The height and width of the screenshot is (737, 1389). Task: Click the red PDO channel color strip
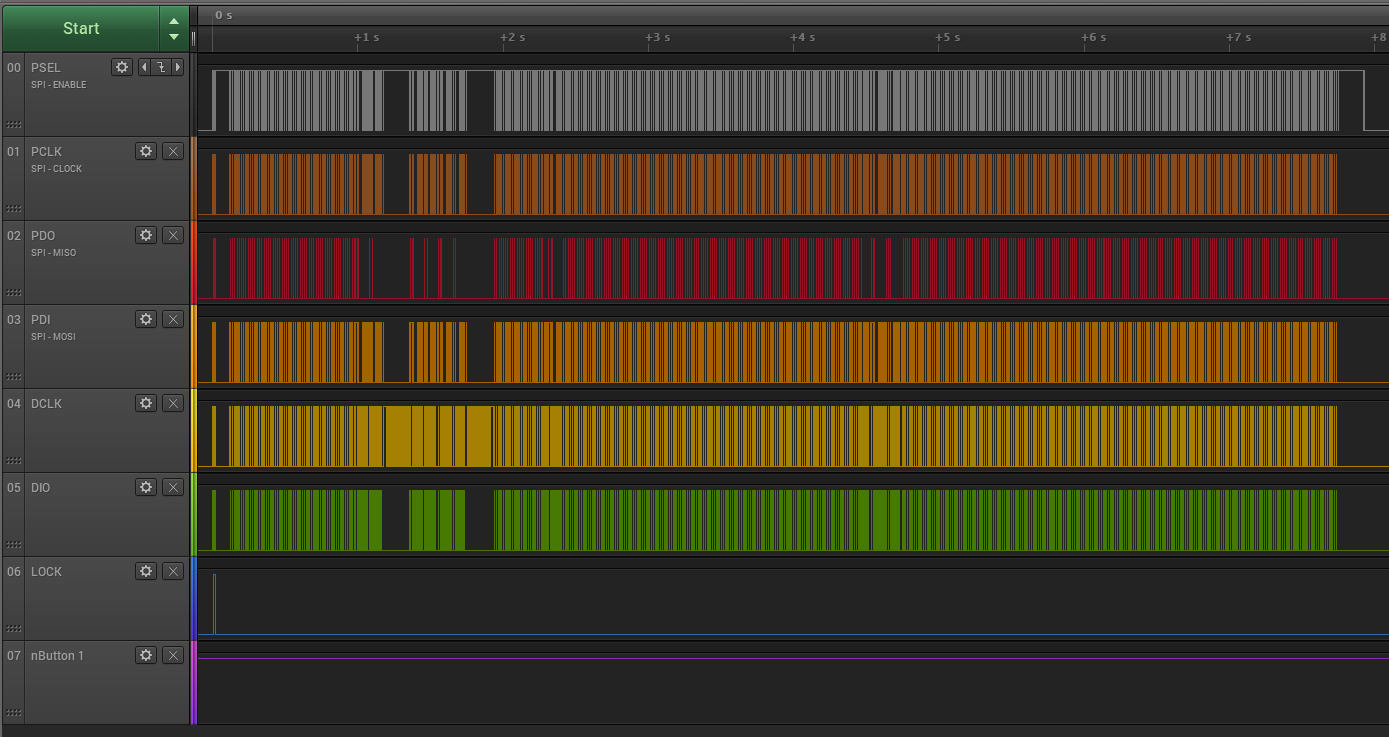coord(194,262)
